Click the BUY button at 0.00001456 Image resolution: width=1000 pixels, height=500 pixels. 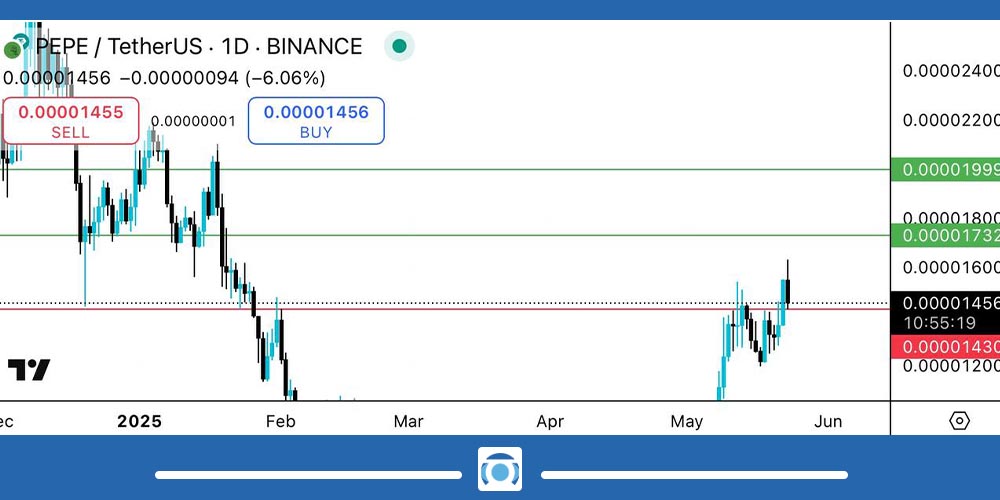[316, 120]
